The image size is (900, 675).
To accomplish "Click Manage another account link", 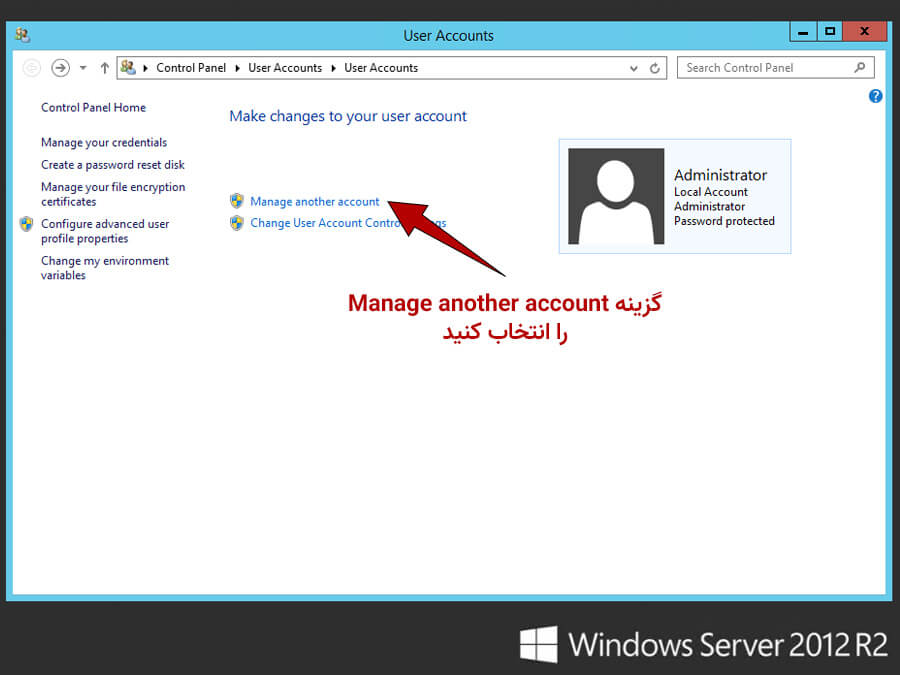I will (315, 201).
